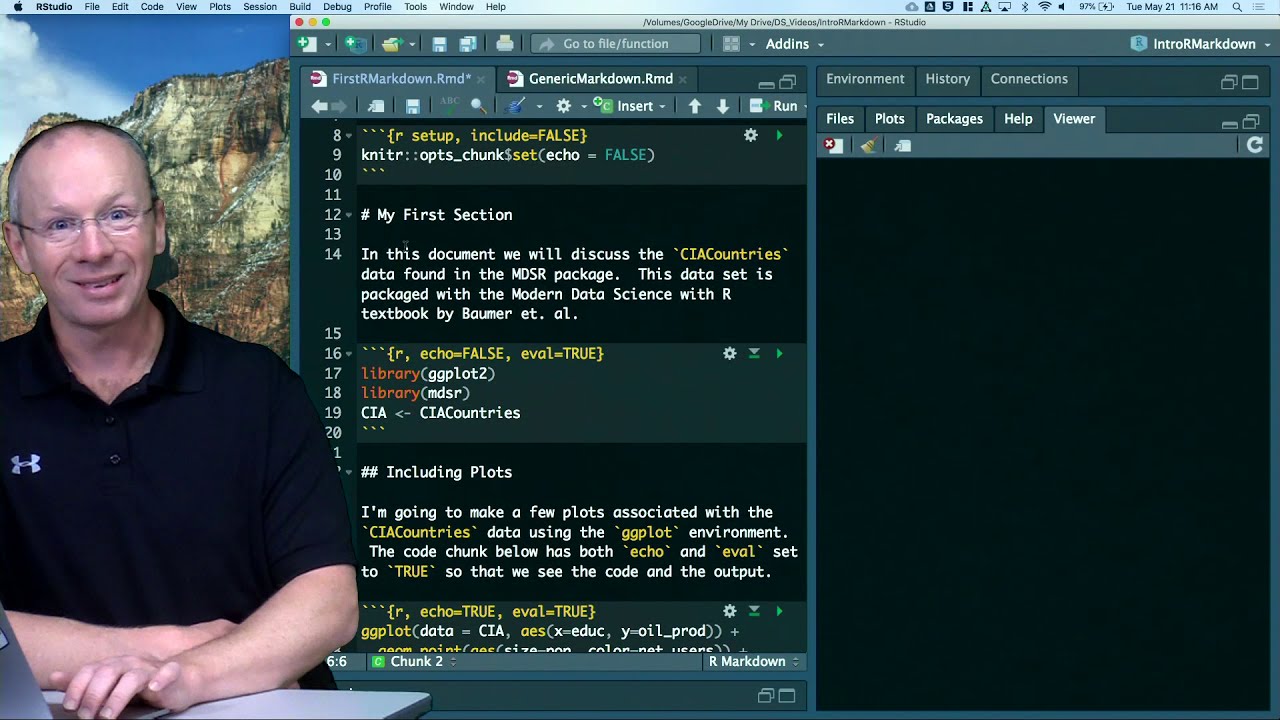Viewport: 1280px width, 720px height.
Task: Show the document in a new window
Action: pos(376,106)
